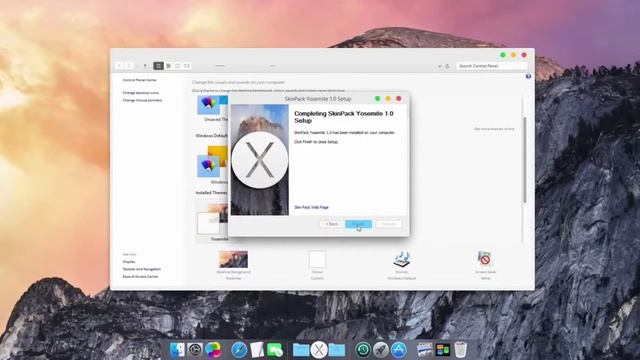Launch Safari compass from the dock
This screenshot has width=640, height=360.
coord(239,350)
